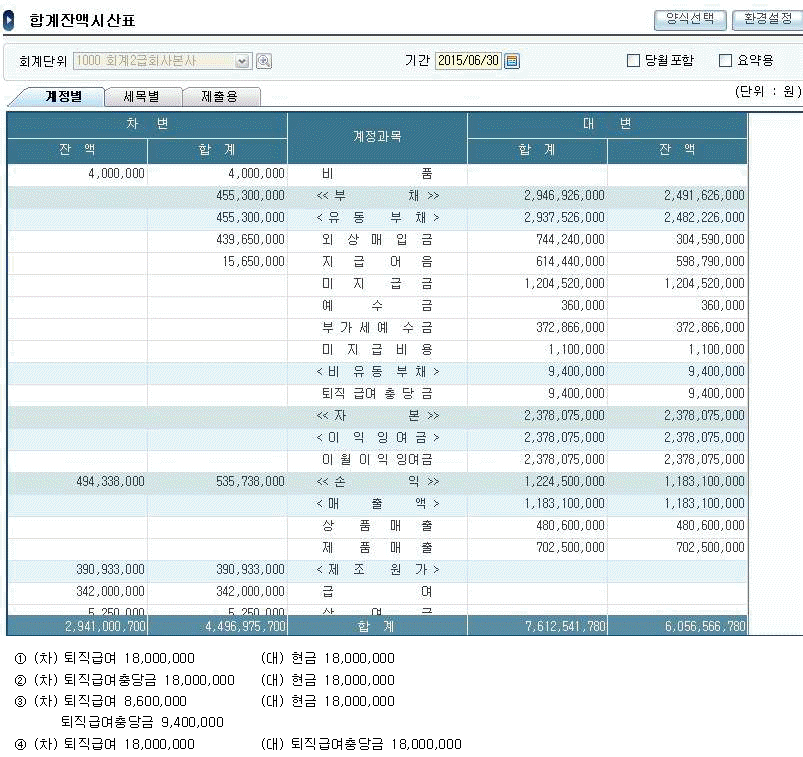The width and height of the screenshot is (803, 757).
Task: Select the 퇴직급여충당금 account row
Action: pyautogui.click(x=377, y=393)
